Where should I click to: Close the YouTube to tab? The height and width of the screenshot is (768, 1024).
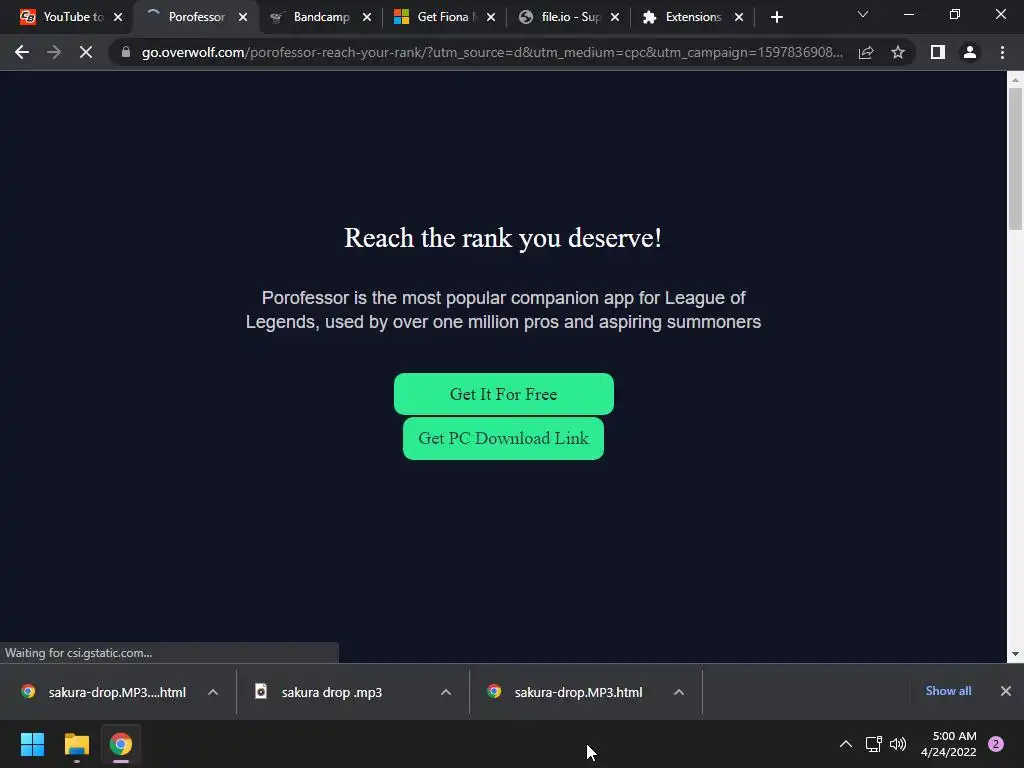[118, 17]
